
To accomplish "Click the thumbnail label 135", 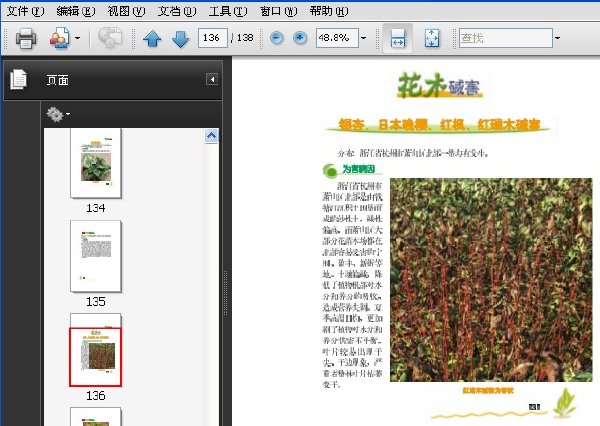I will point(96,302).
